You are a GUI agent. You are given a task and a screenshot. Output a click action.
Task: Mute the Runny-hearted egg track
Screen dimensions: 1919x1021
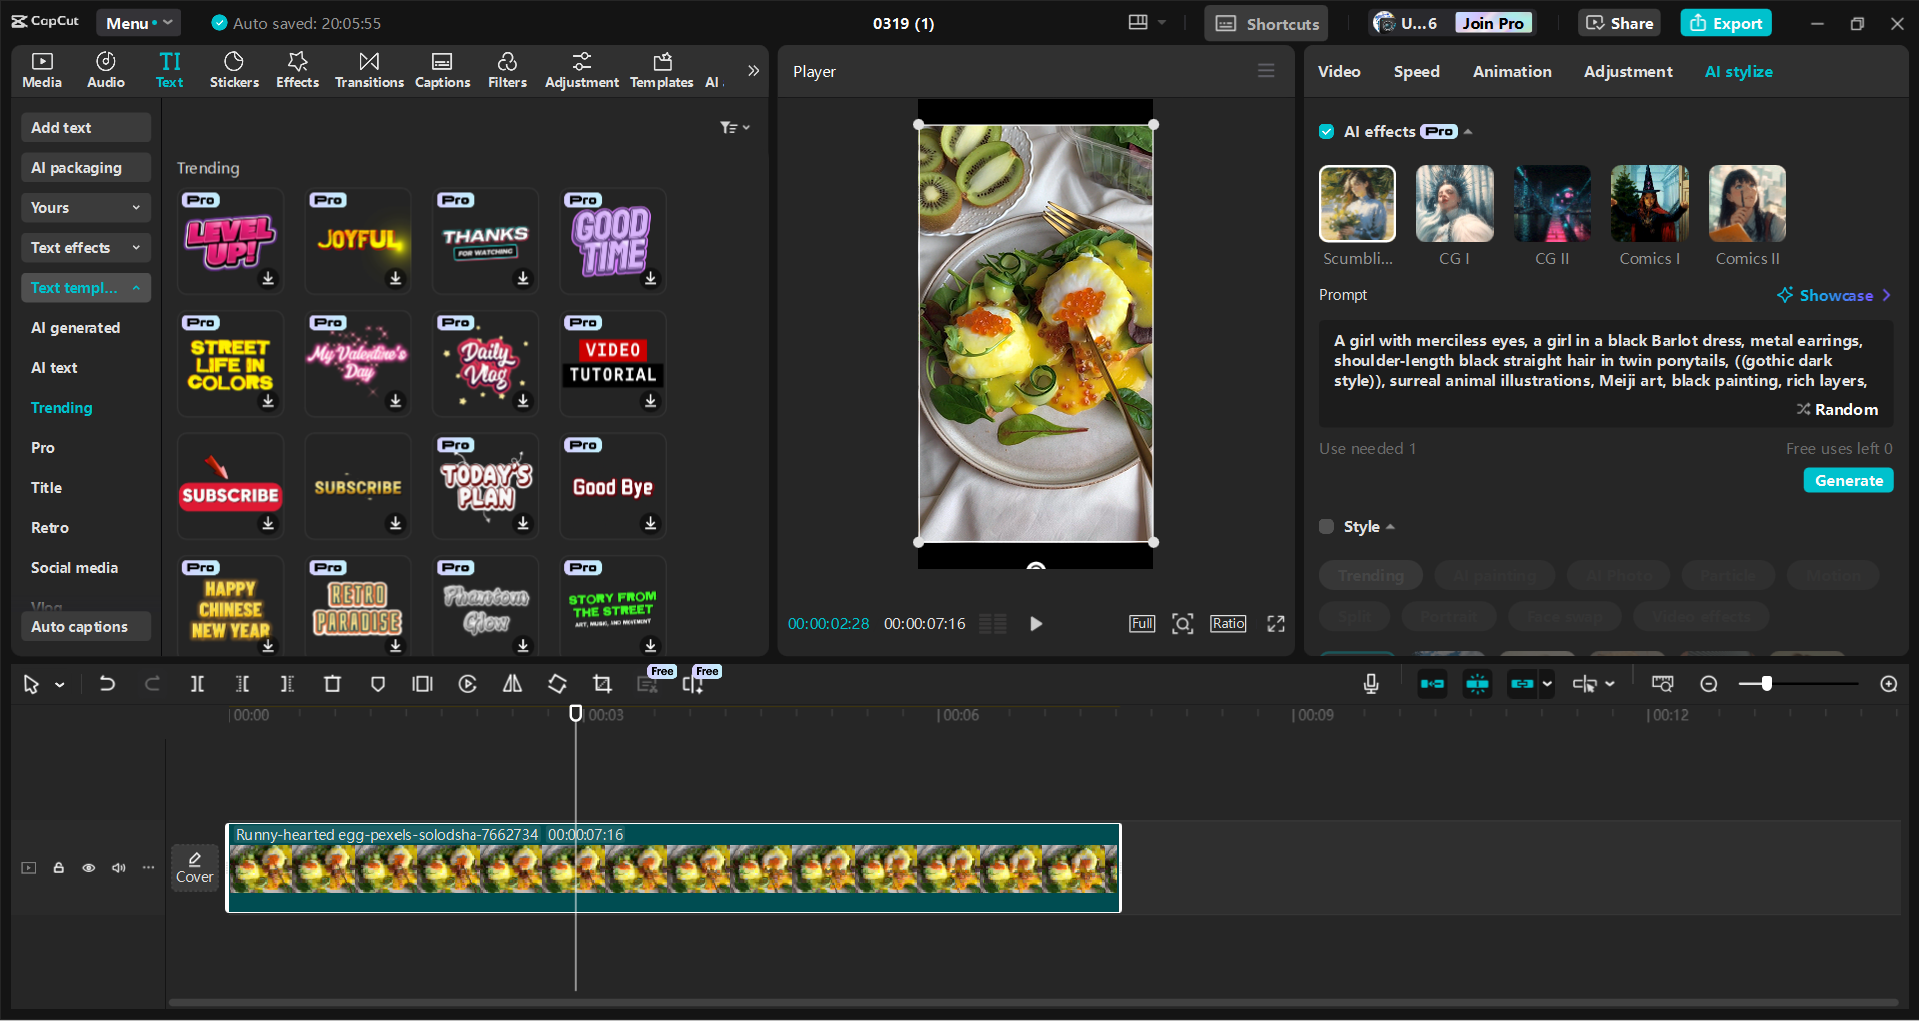click(118, 868)
